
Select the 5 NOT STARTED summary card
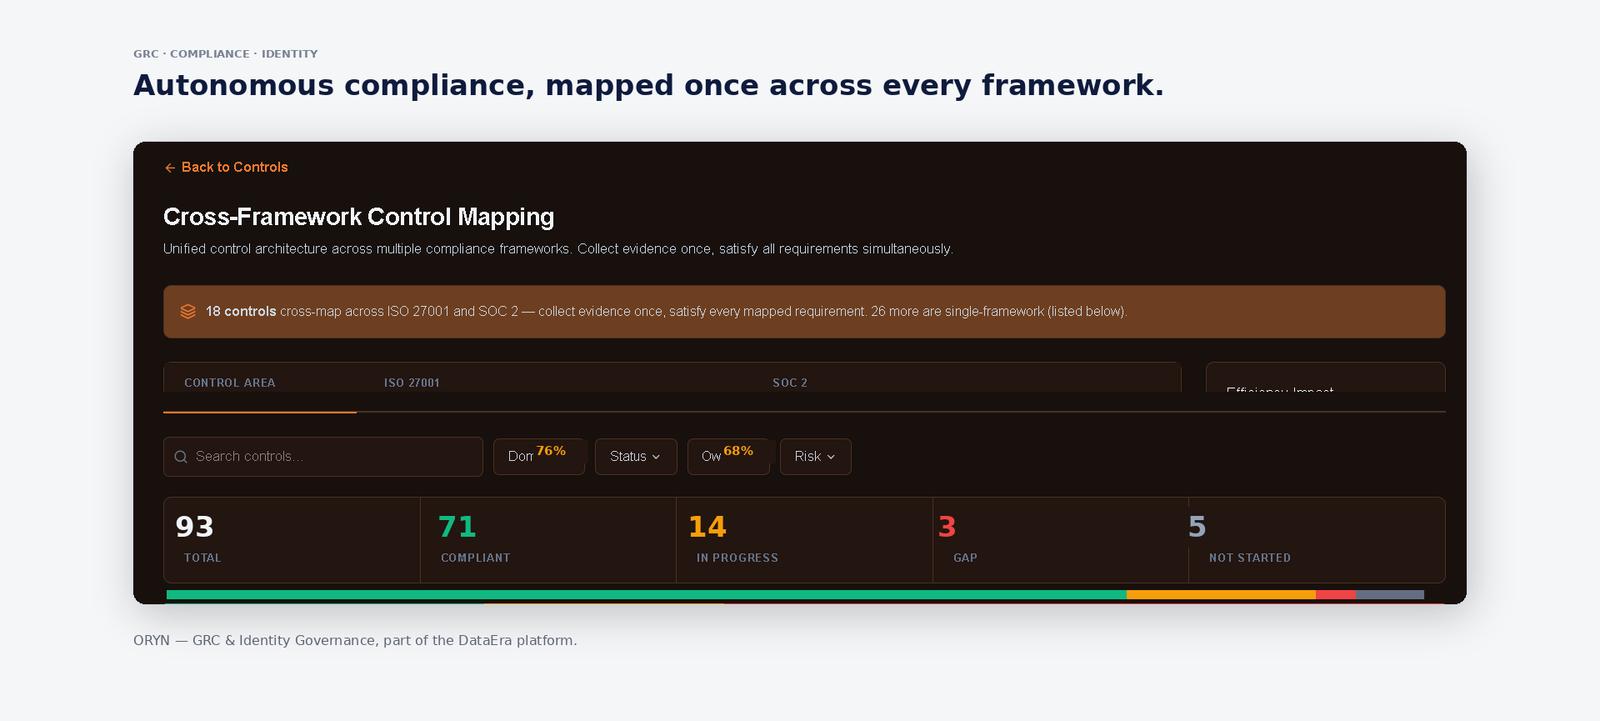pyautogui.click(x=1316, y=540)
